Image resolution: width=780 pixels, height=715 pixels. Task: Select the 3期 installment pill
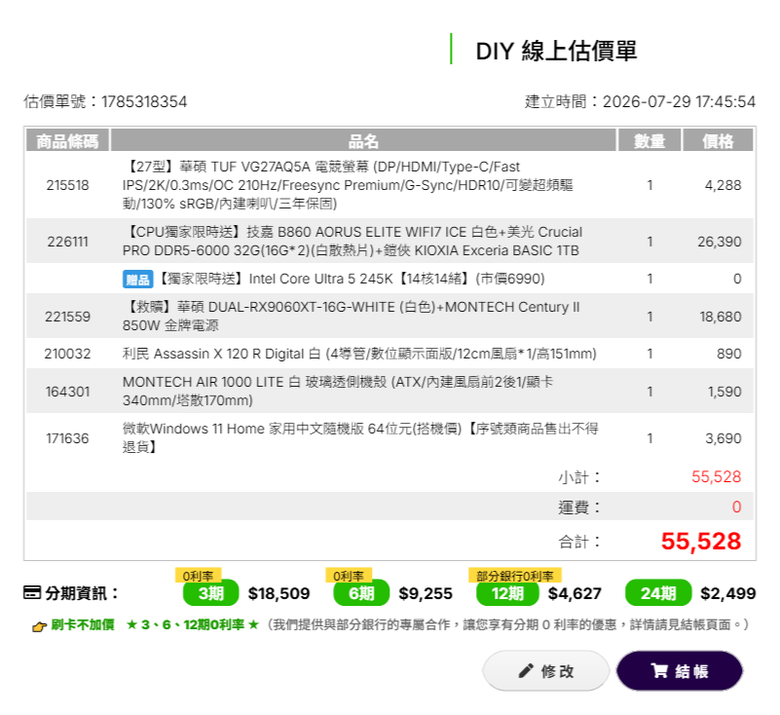click(211, 593)
